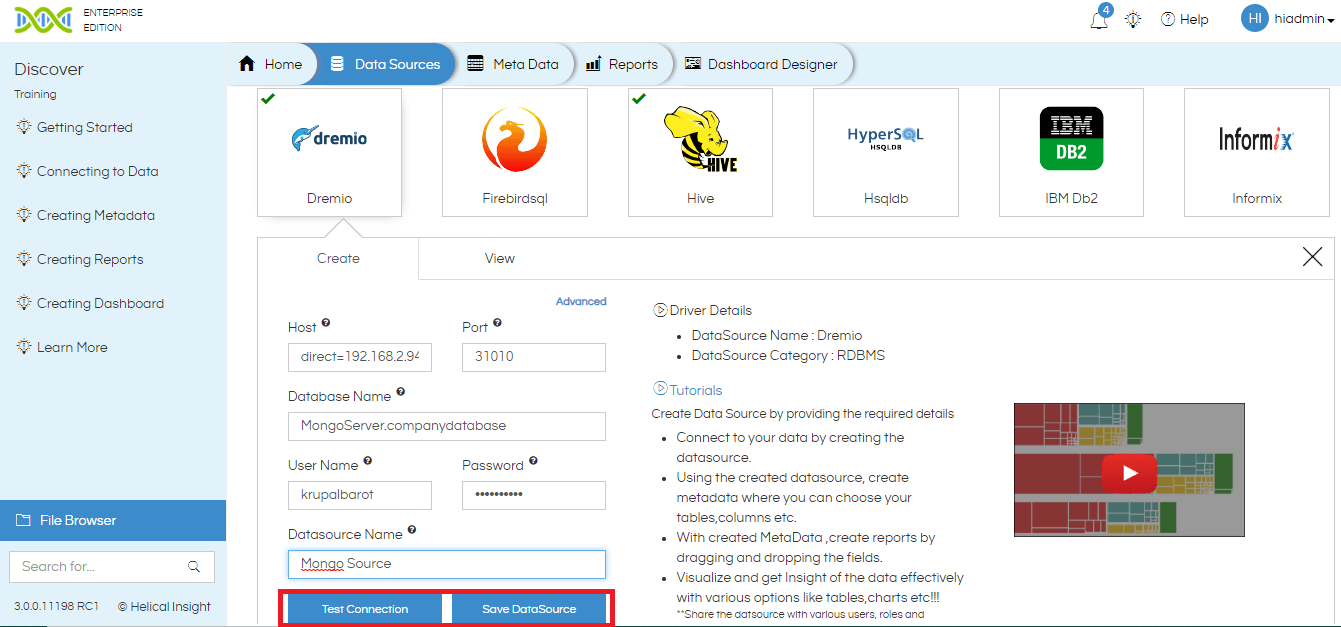Viewport: 1341px width, 627px height.
Task: Open Creating Reports in sidebar
Action: (90, 259)
